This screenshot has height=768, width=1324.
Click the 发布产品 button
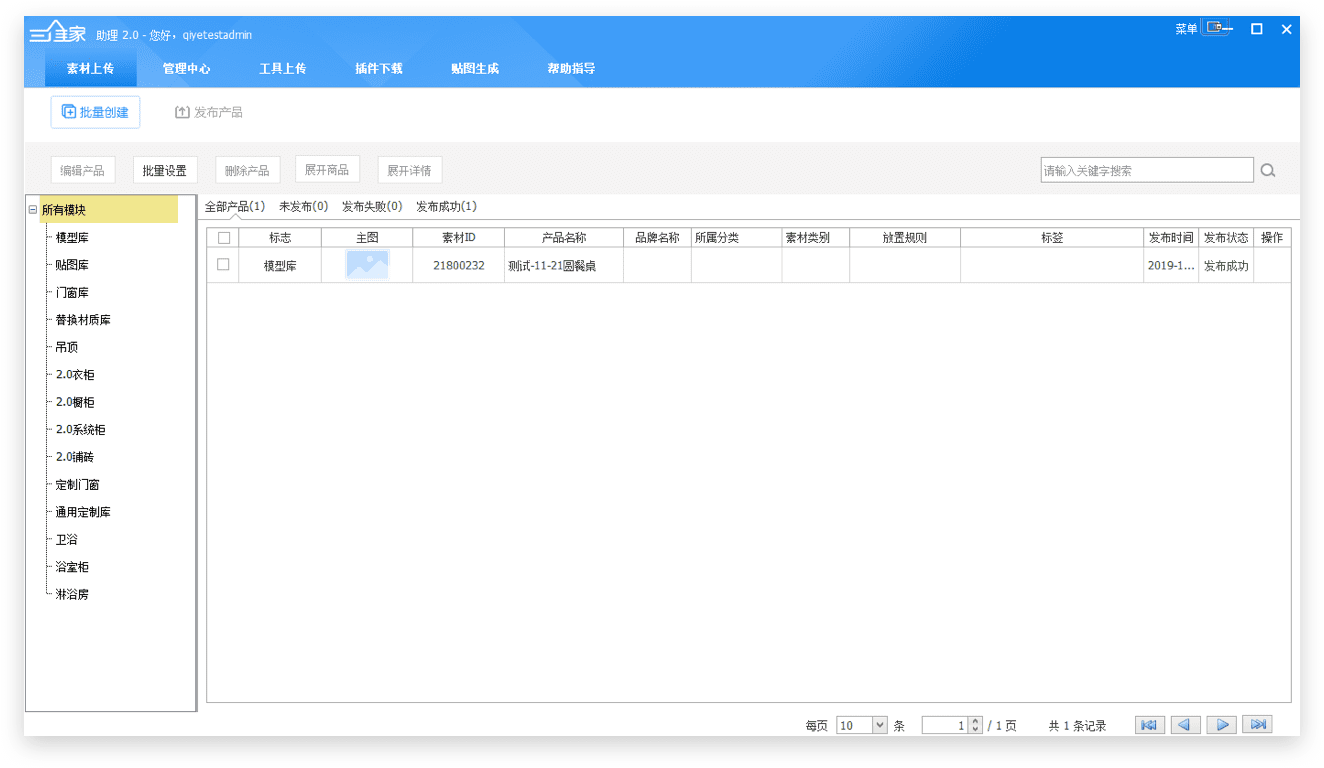coord(209,112)
